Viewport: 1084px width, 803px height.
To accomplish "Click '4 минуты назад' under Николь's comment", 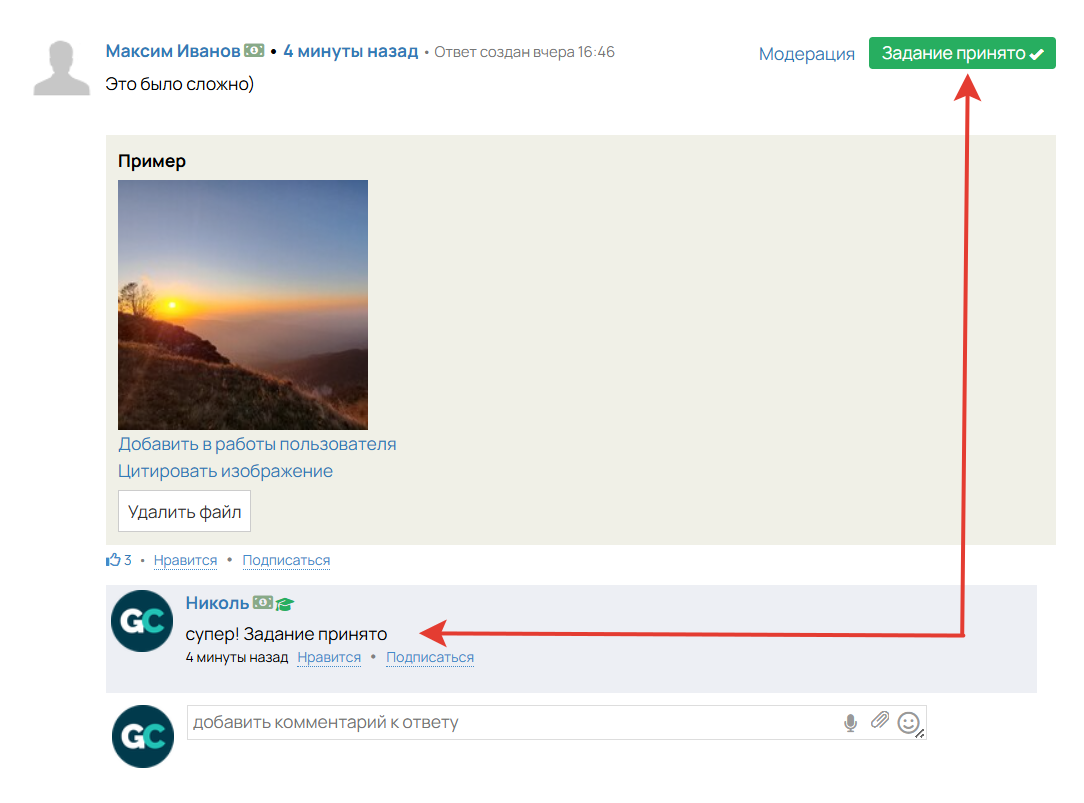I will [236, 657].
